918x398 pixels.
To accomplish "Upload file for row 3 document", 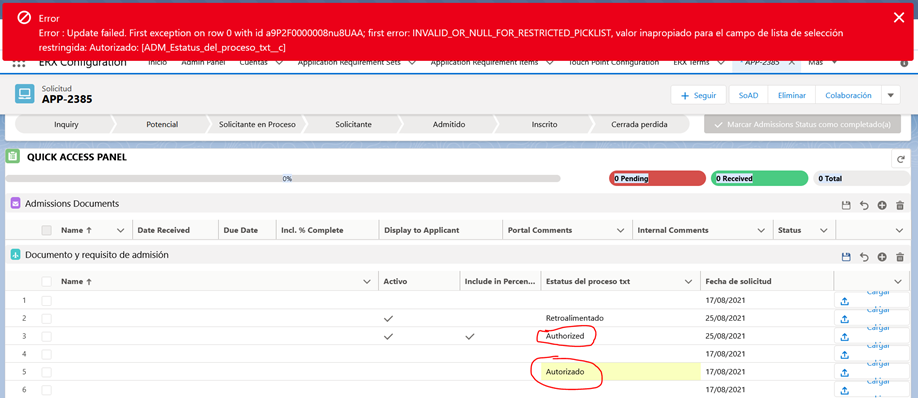I will click(844, 337).
